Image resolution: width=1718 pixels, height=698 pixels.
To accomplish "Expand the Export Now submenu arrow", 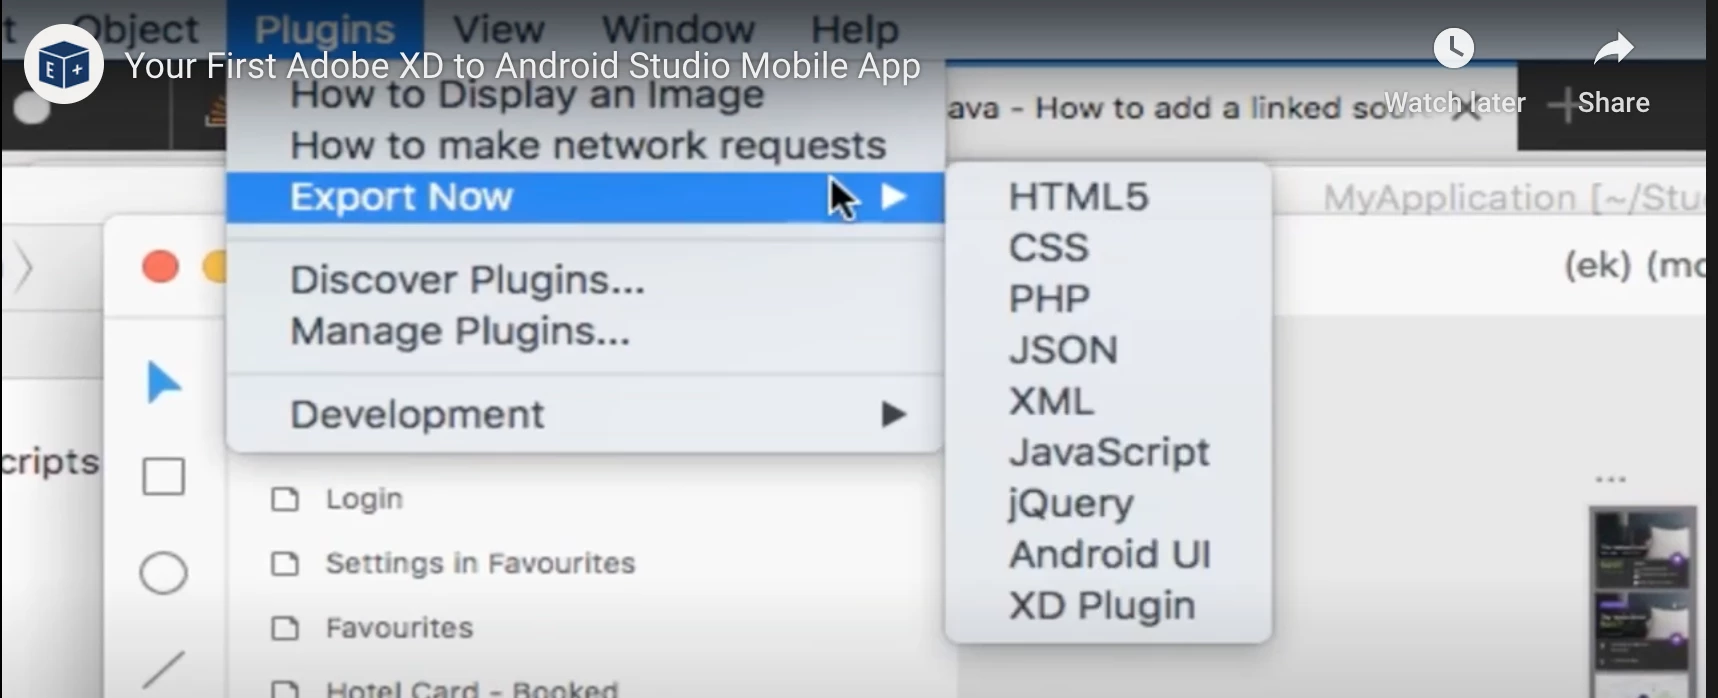I will coord(893,197).
